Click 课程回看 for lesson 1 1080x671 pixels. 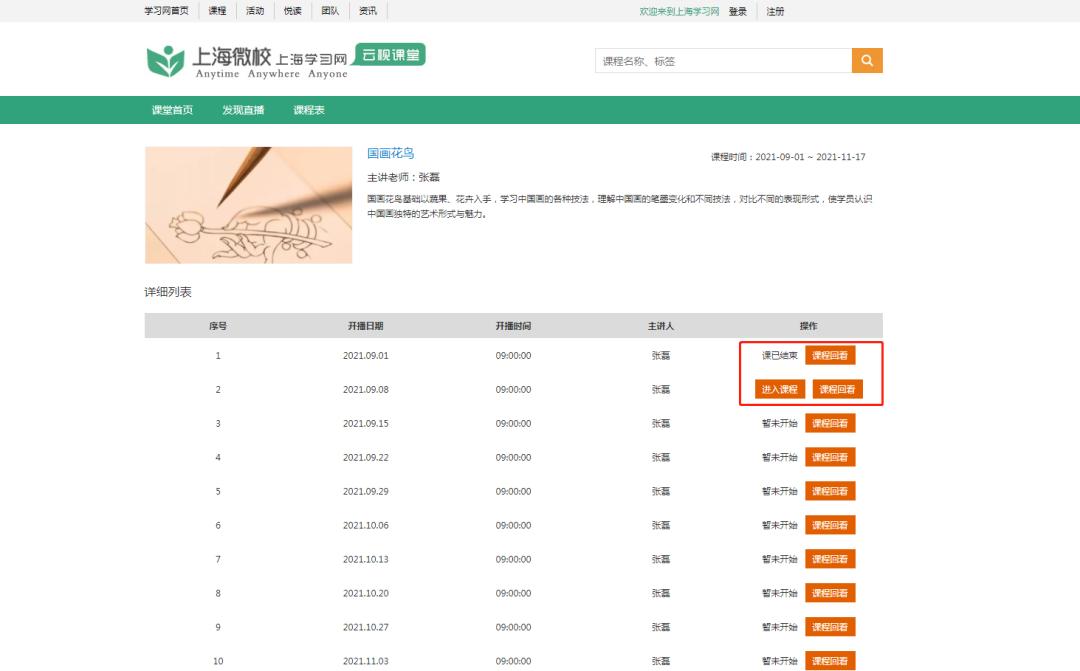pos(830,355)
